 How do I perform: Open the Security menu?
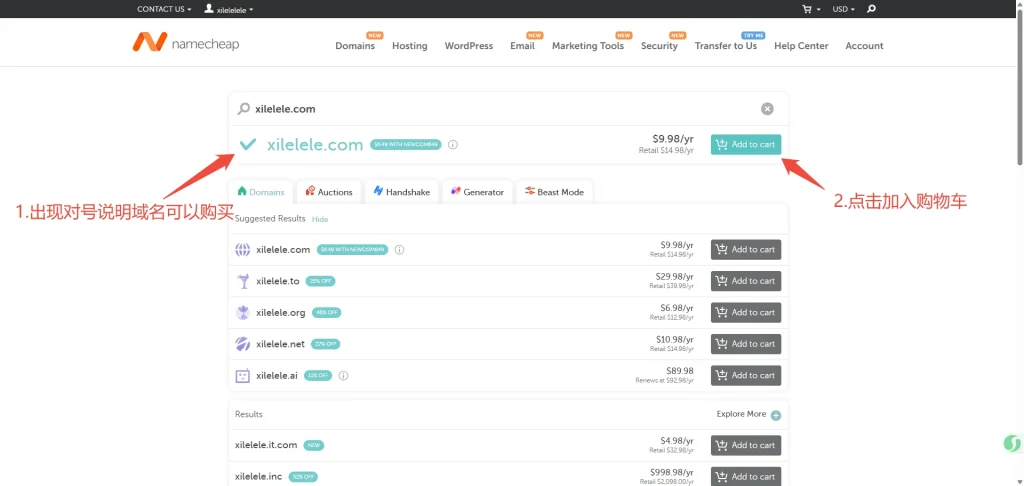coord(659,46)
